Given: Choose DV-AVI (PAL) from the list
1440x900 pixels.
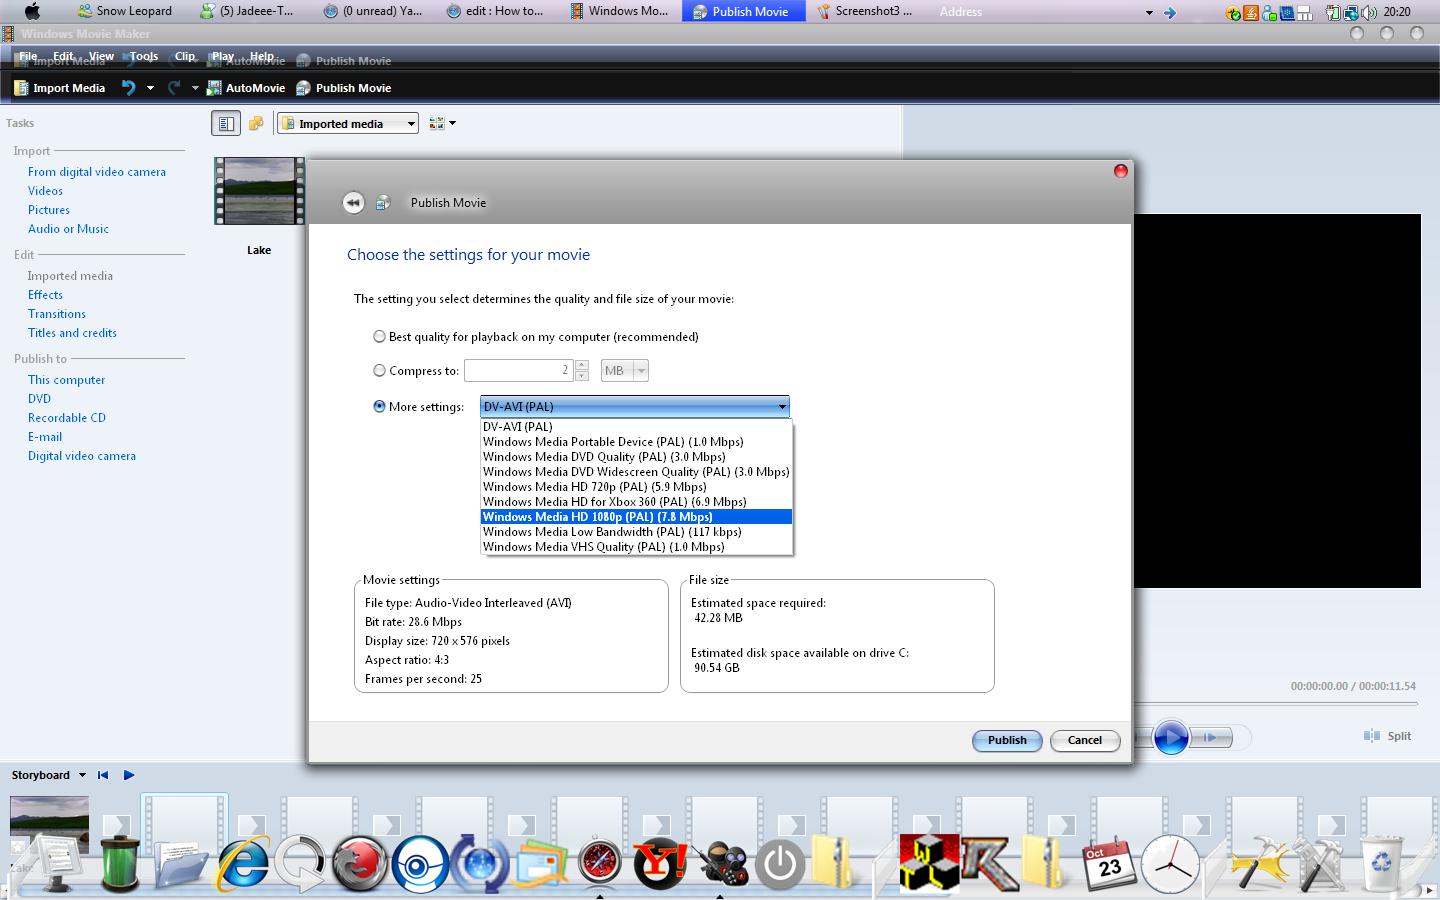Looking at the screenshot, I should (x=636, y=427).
